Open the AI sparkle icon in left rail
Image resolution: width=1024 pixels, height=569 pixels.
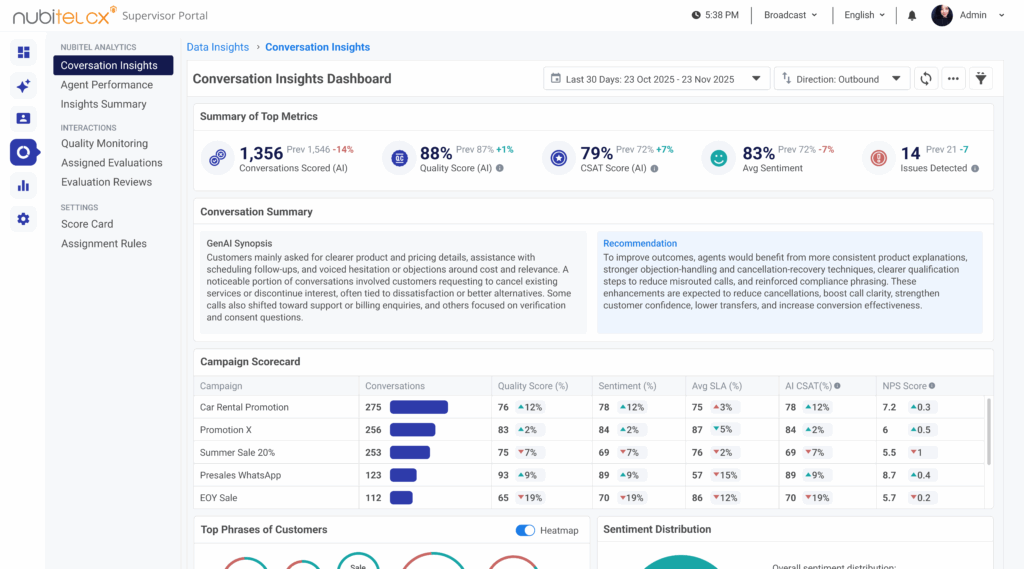point(24,86)
